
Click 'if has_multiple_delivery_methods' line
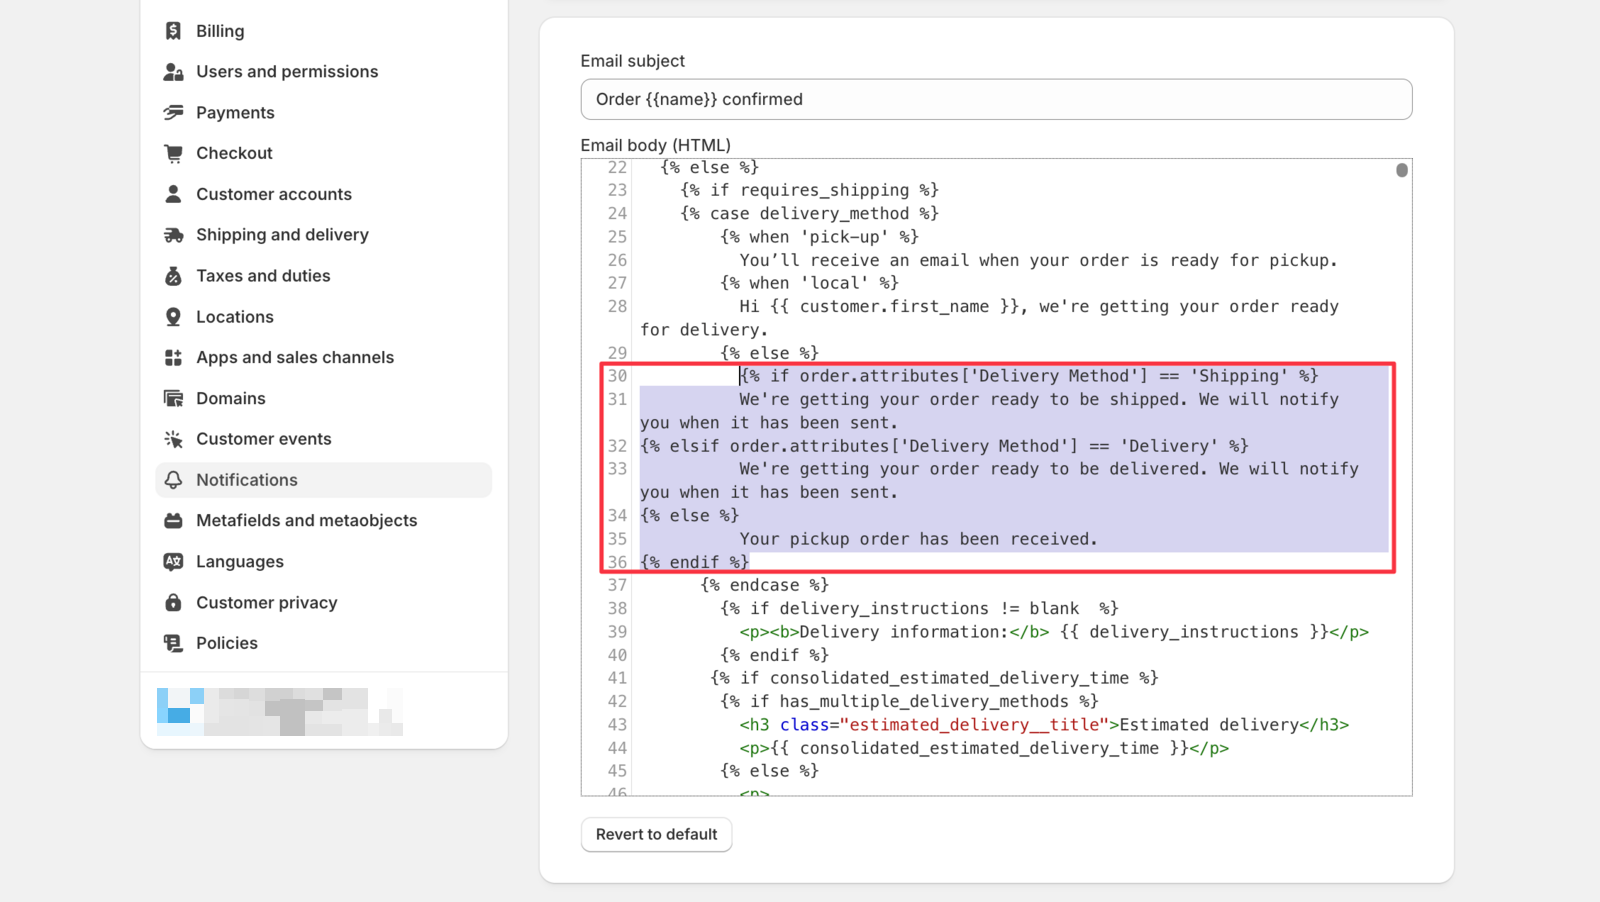910,701
